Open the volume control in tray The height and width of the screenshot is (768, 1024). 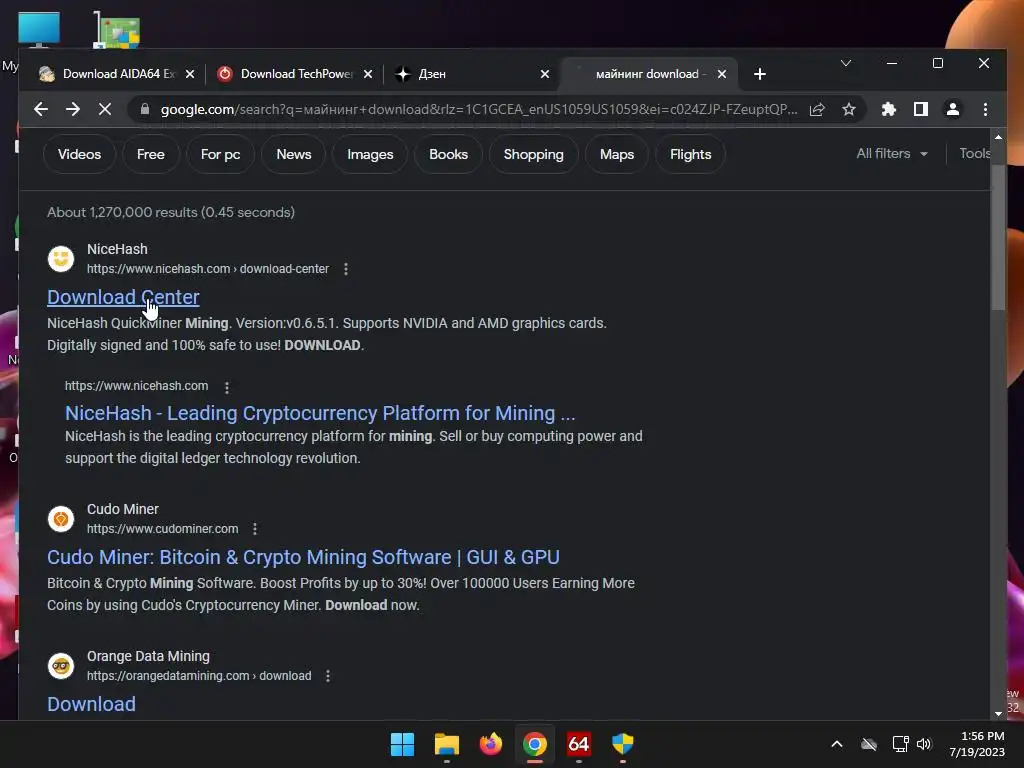[x=924, y=744]
